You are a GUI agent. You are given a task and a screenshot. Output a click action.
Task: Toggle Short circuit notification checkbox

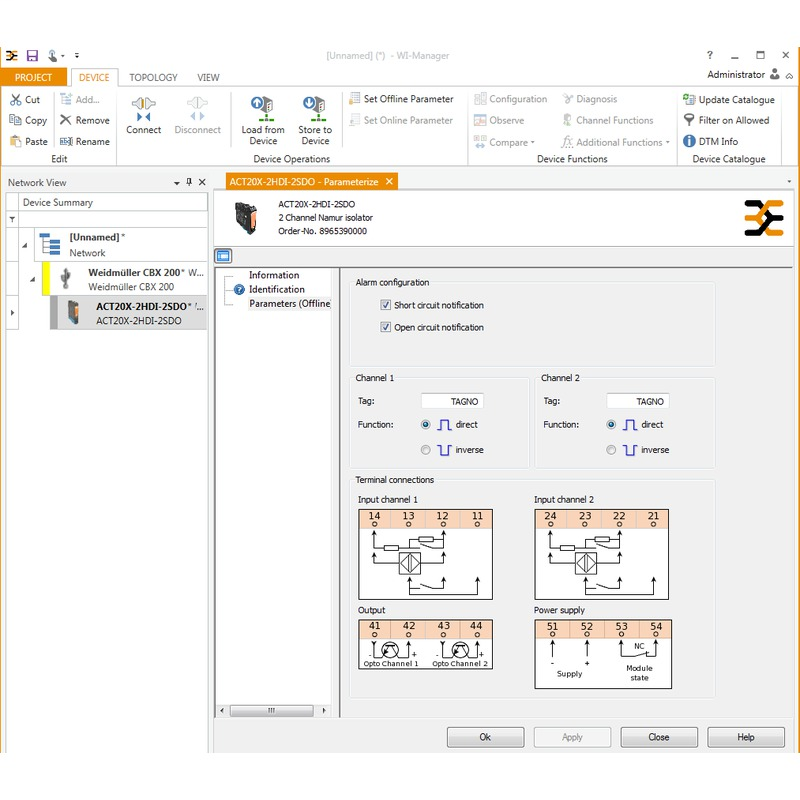click(x=386, y=305)
